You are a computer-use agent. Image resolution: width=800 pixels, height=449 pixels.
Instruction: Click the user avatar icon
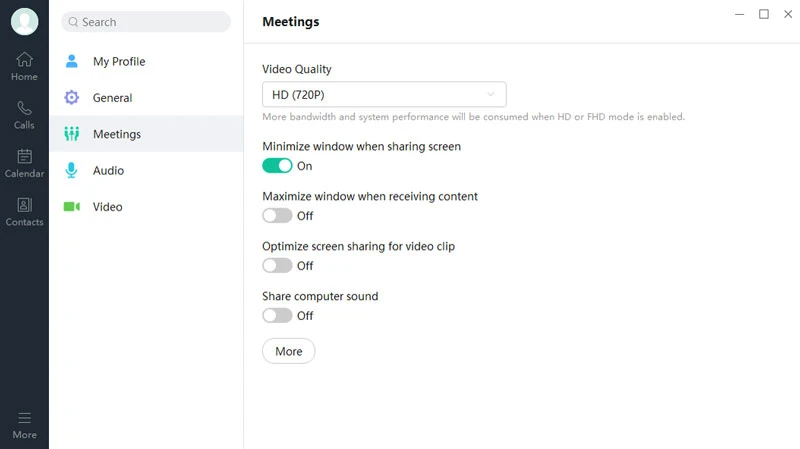(x=24, y=21)
